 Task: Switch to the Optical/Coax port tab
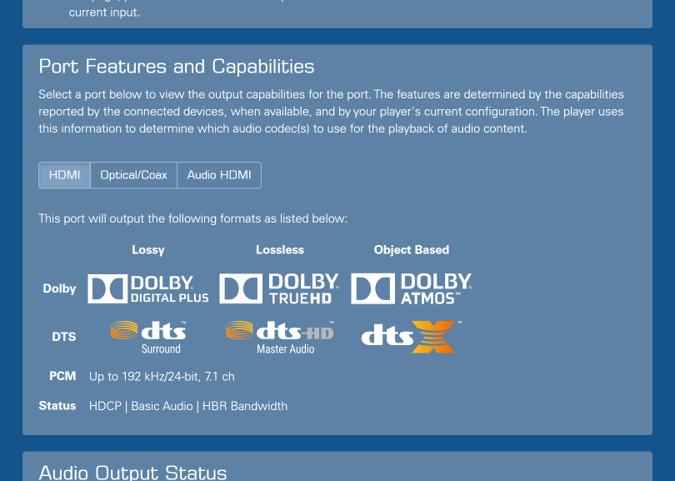click(x=134, y=175)
